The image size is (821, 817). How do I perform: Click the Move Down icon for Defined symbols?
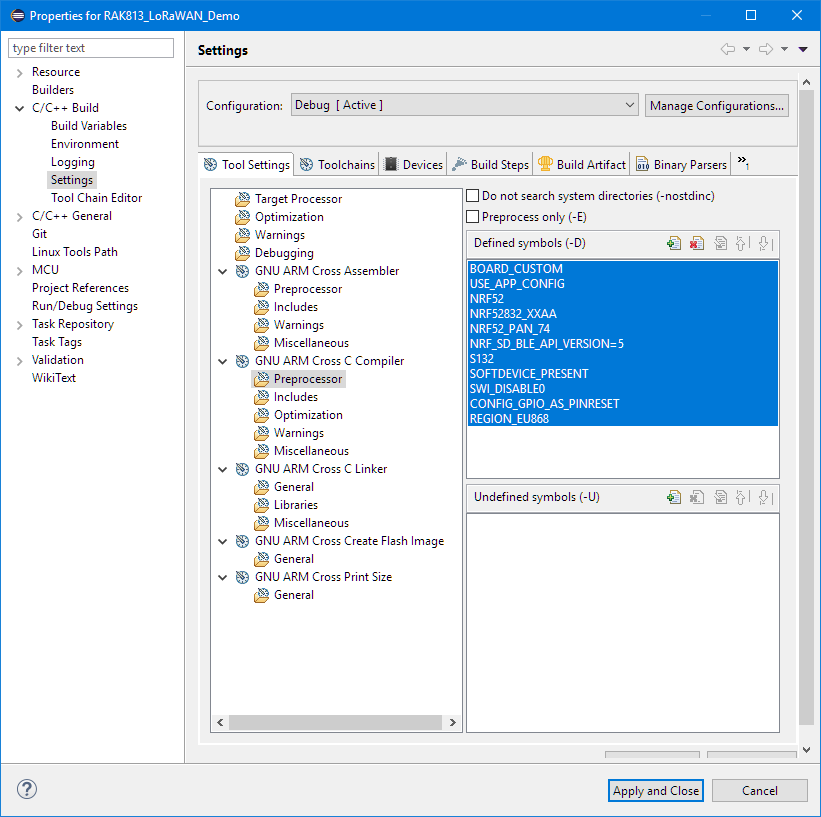click(763, 243)
